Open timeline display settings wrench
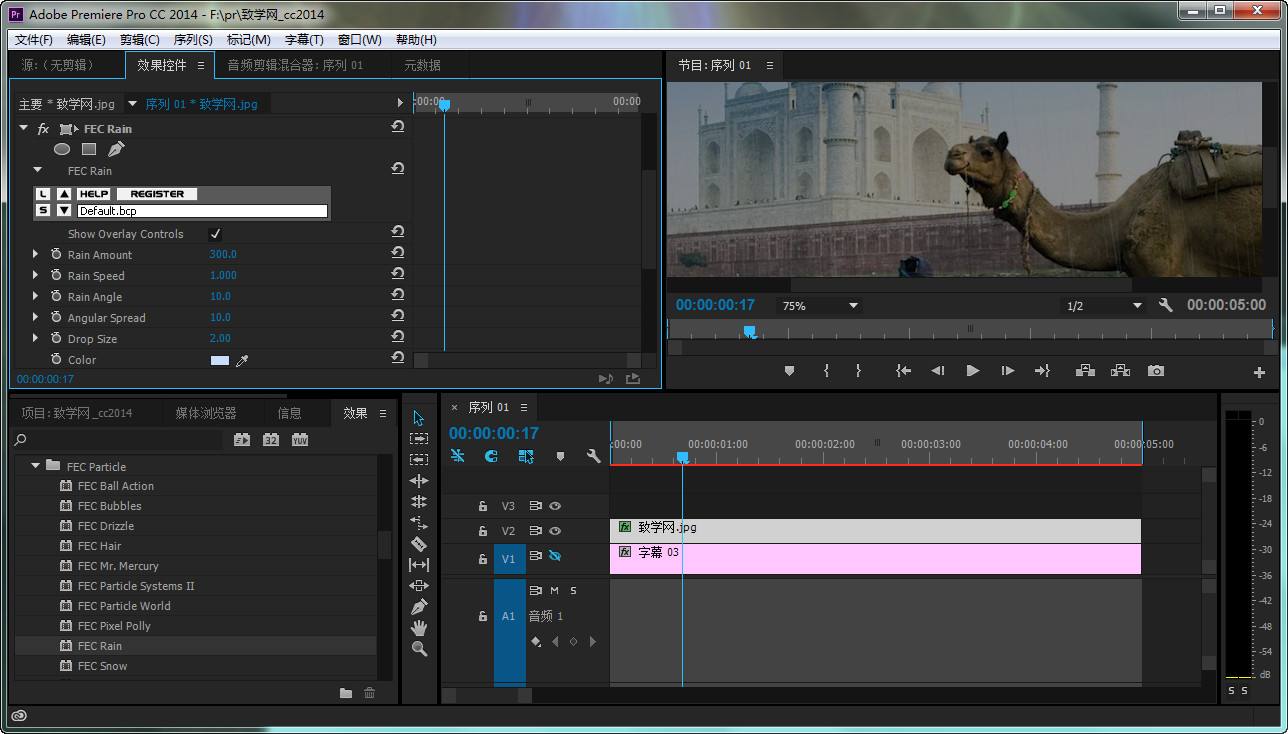This screenshot has height=734, width=1288. pos(593,456)
